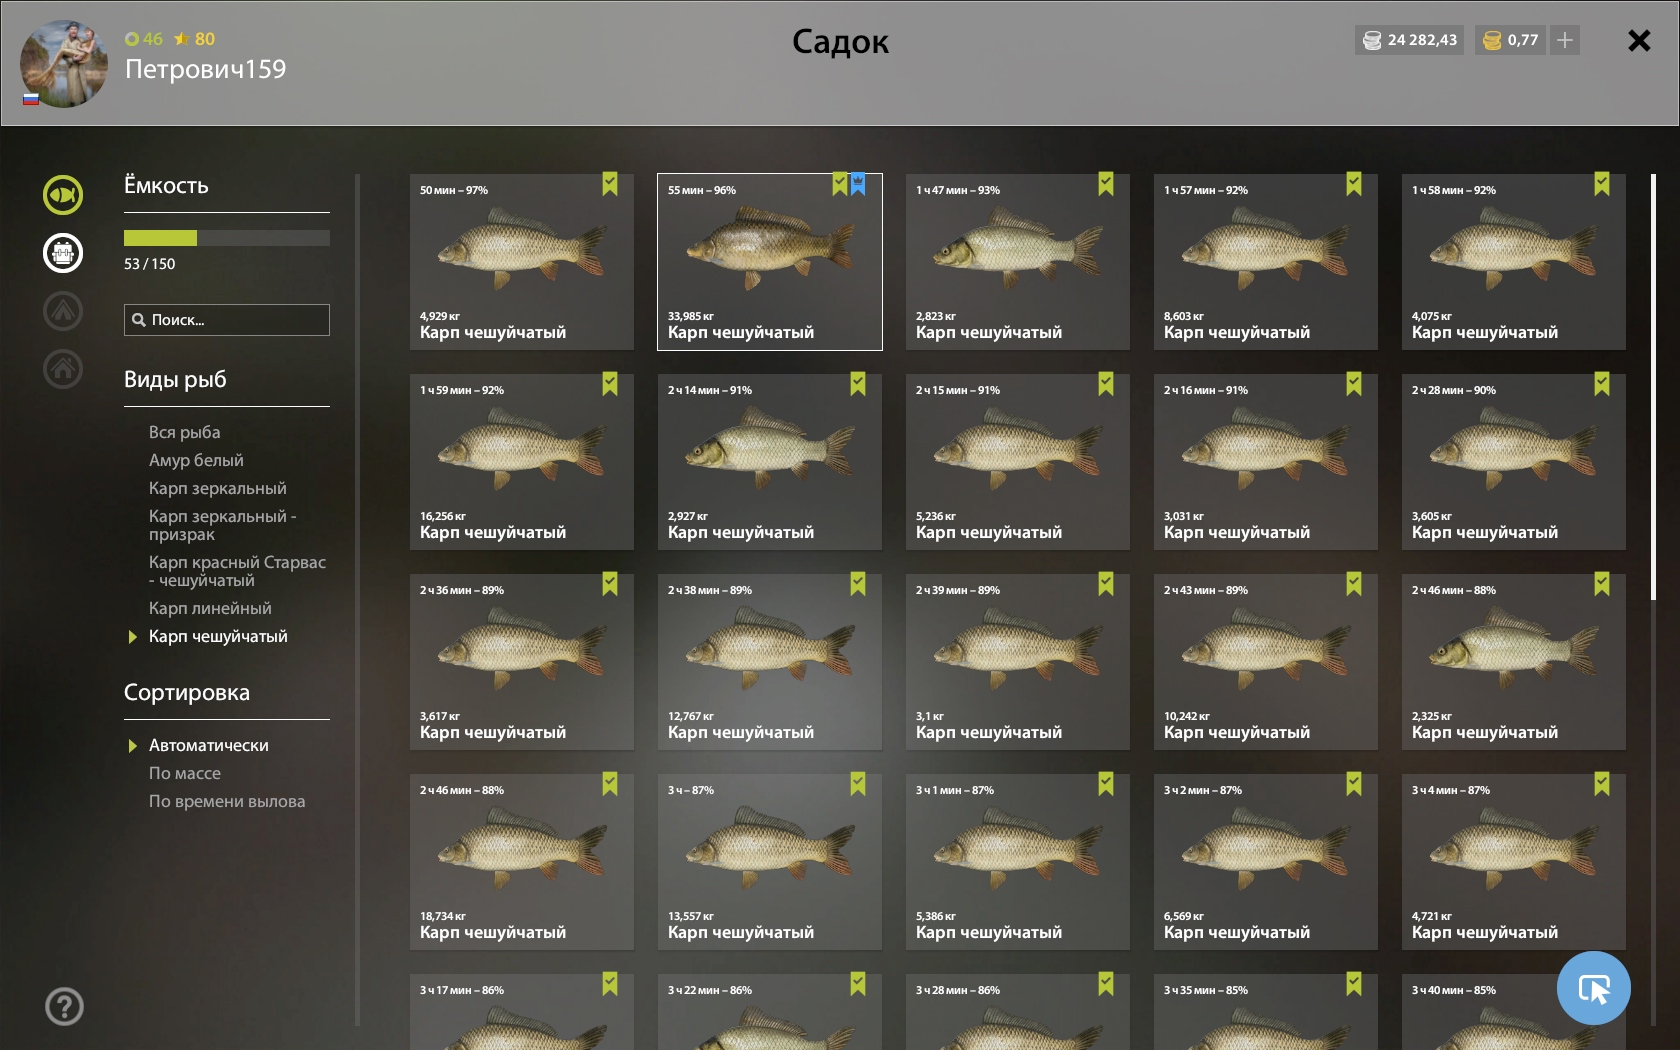
Task: Toggle bookmark on the 4,929 кг carp
Action: pos(610,184)
